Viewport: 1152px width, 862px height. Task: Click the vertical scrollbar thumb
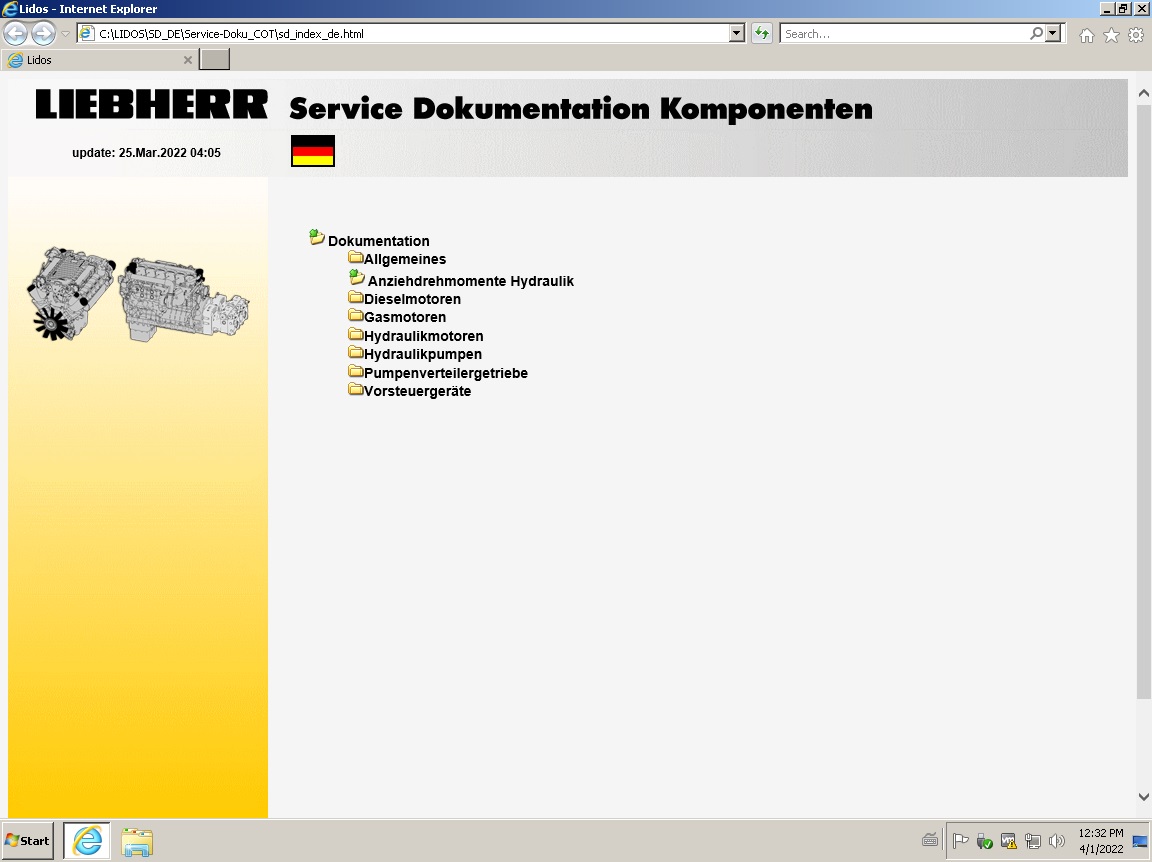(x=1143, y=401)
